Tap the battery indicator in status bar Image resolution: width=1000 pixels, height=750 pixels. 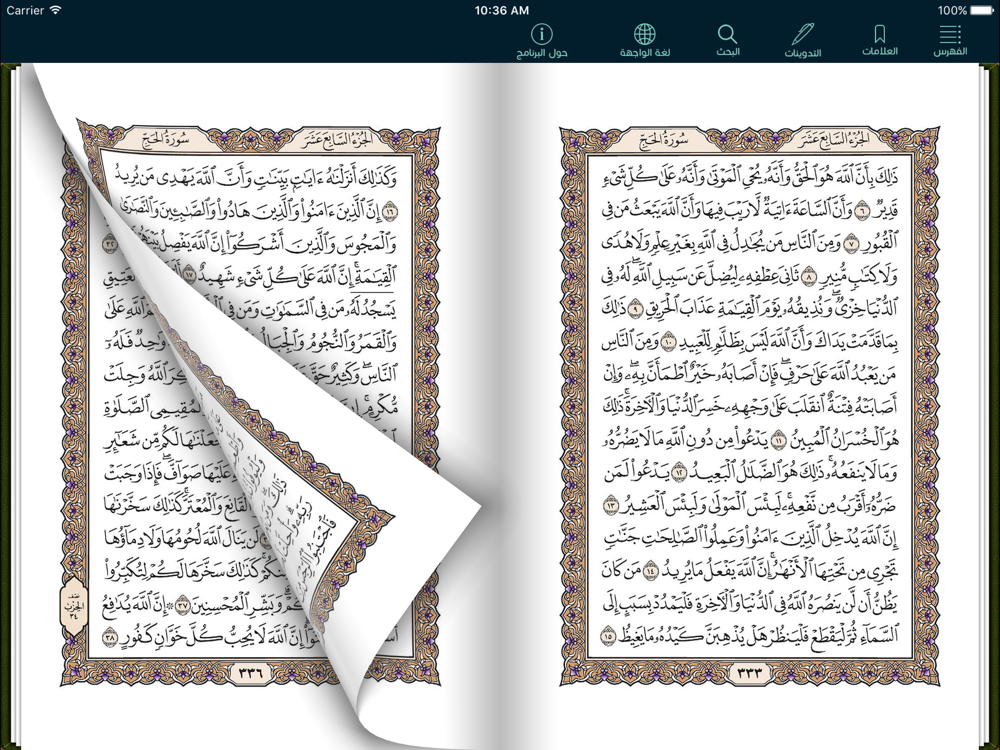(x=982, y=10)
